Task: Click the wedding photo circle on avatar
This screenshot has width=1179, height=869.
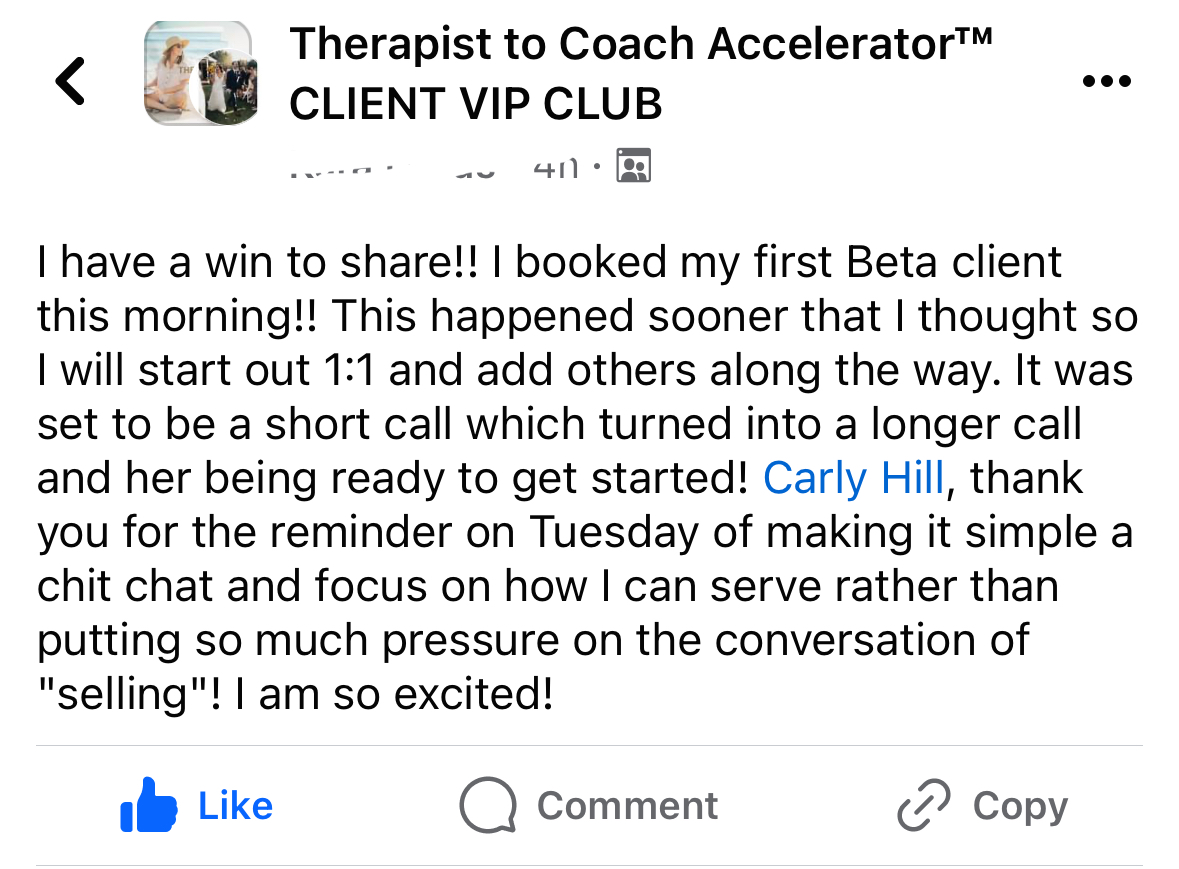Action: click(x=229, y=88)
